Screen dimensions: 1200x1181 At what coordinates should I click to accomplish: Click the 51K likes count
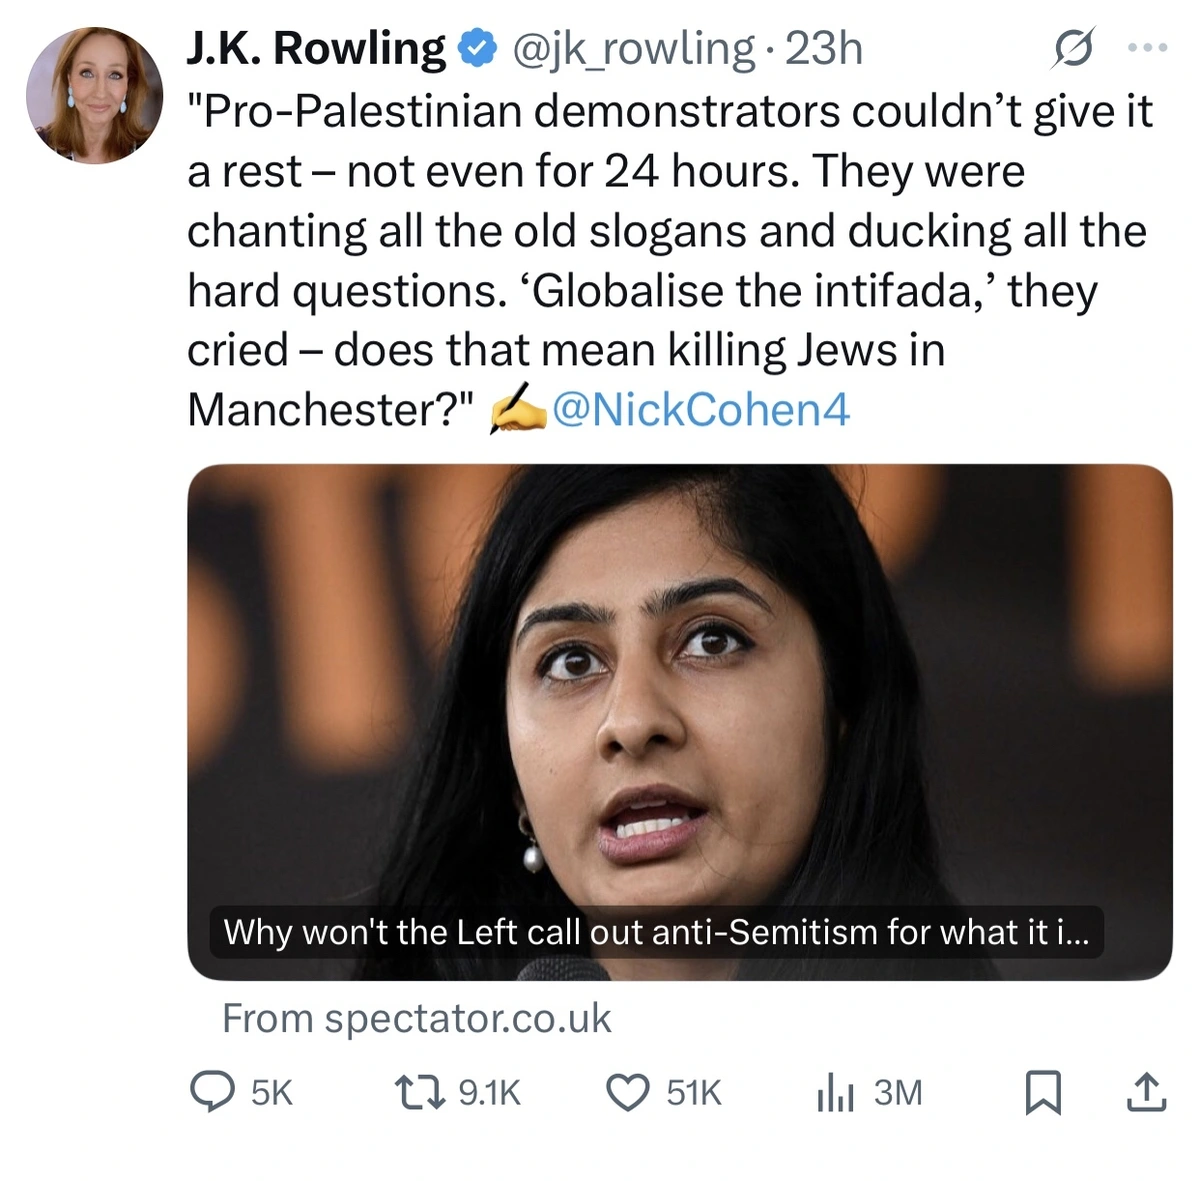[693, 1092]
